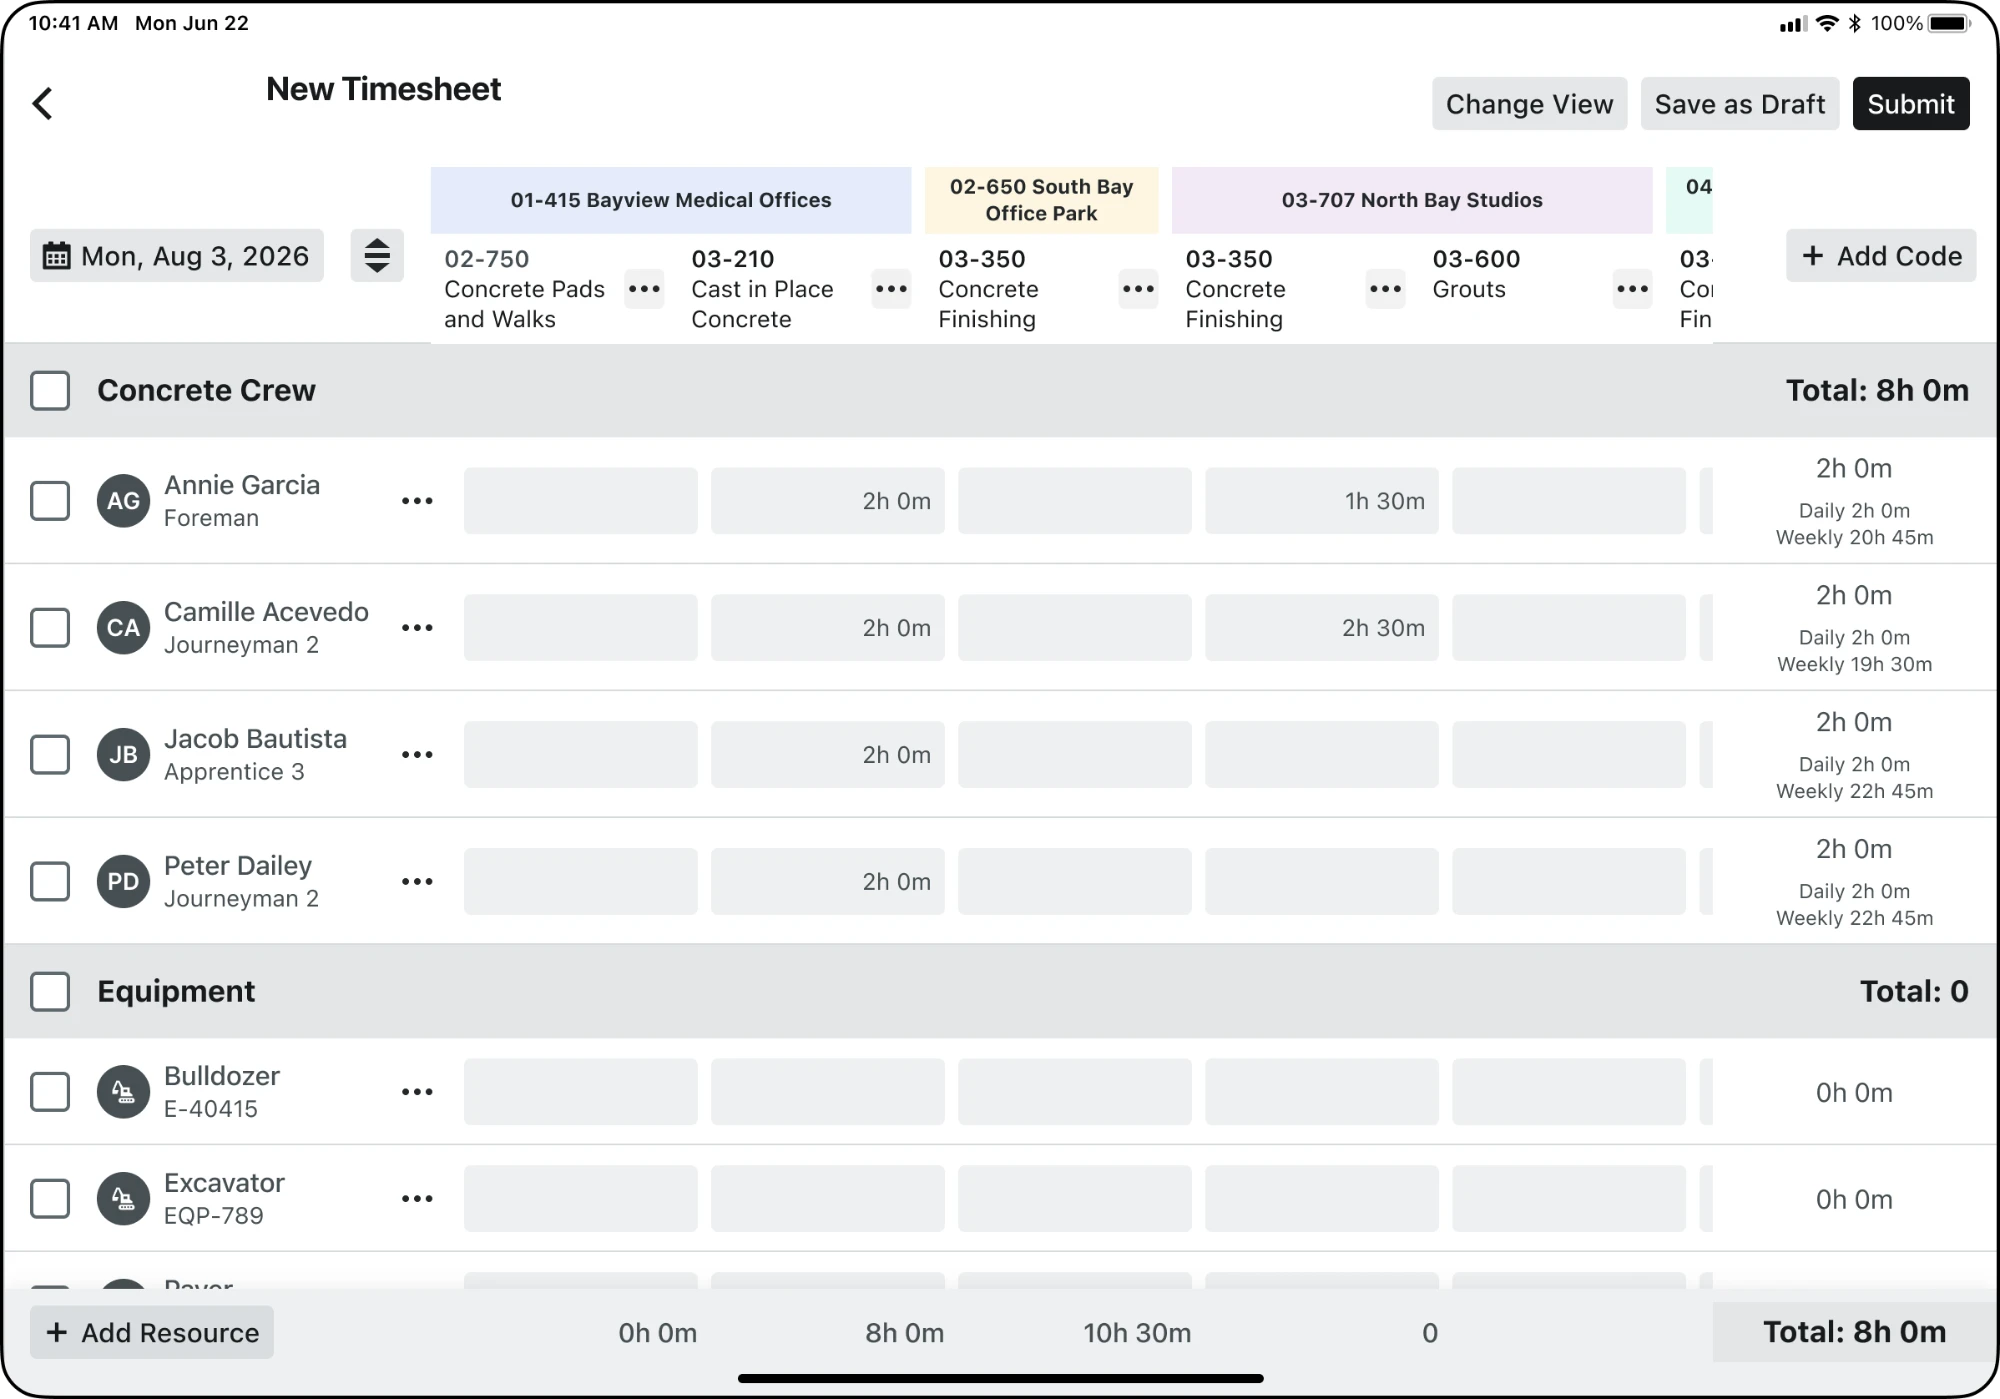
Task: Edit Annie Garcia's 1h 30m Concrete Finishing entry
Action: pos(1322,501)
